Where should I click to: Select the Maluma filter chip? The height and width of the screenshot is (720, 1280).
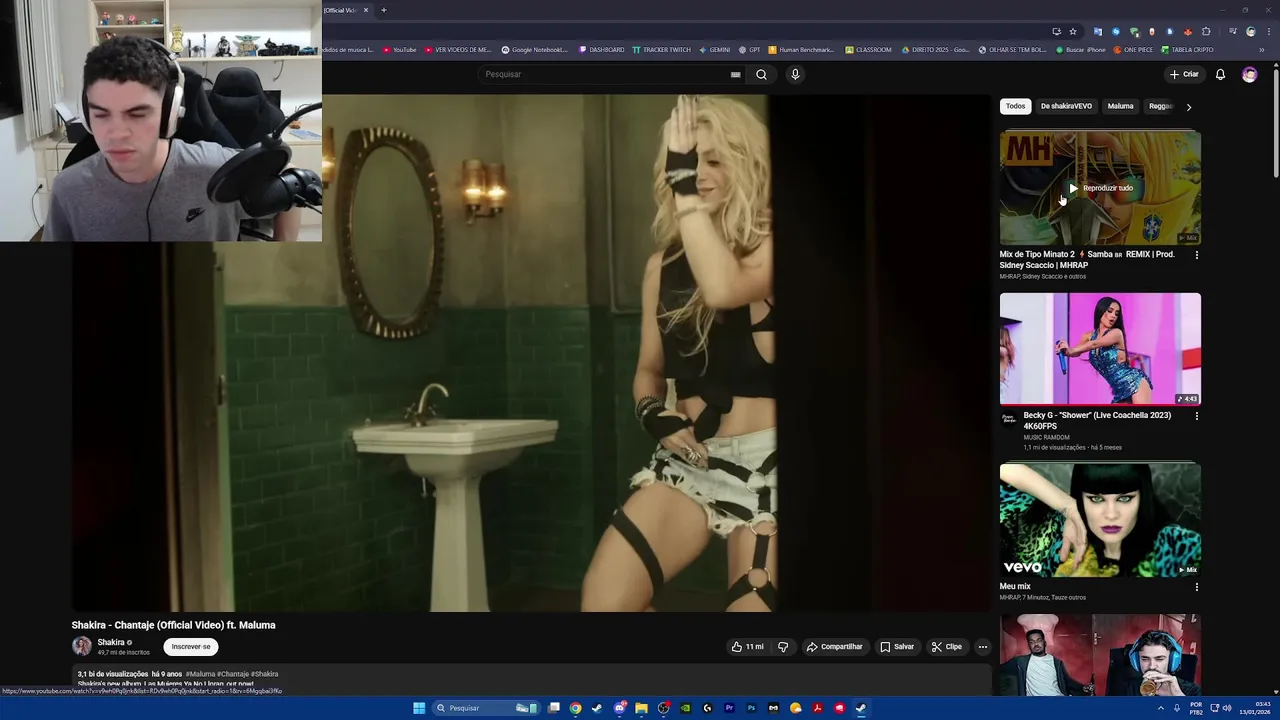pyautogui.click(x=1120, y=106)
